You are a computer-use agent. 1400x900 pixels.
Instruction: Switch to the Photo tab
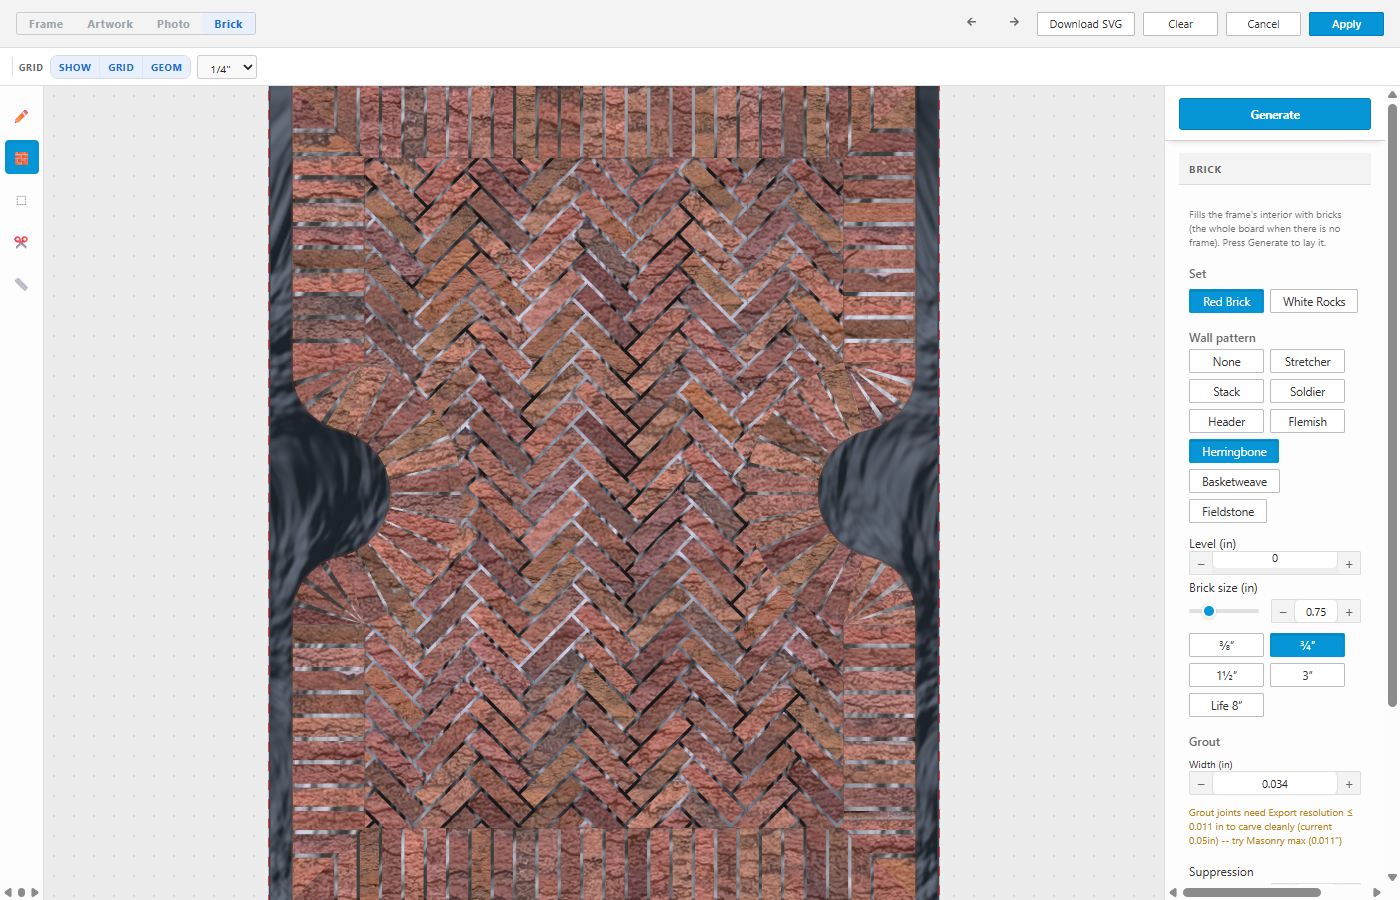pos(173,24)
